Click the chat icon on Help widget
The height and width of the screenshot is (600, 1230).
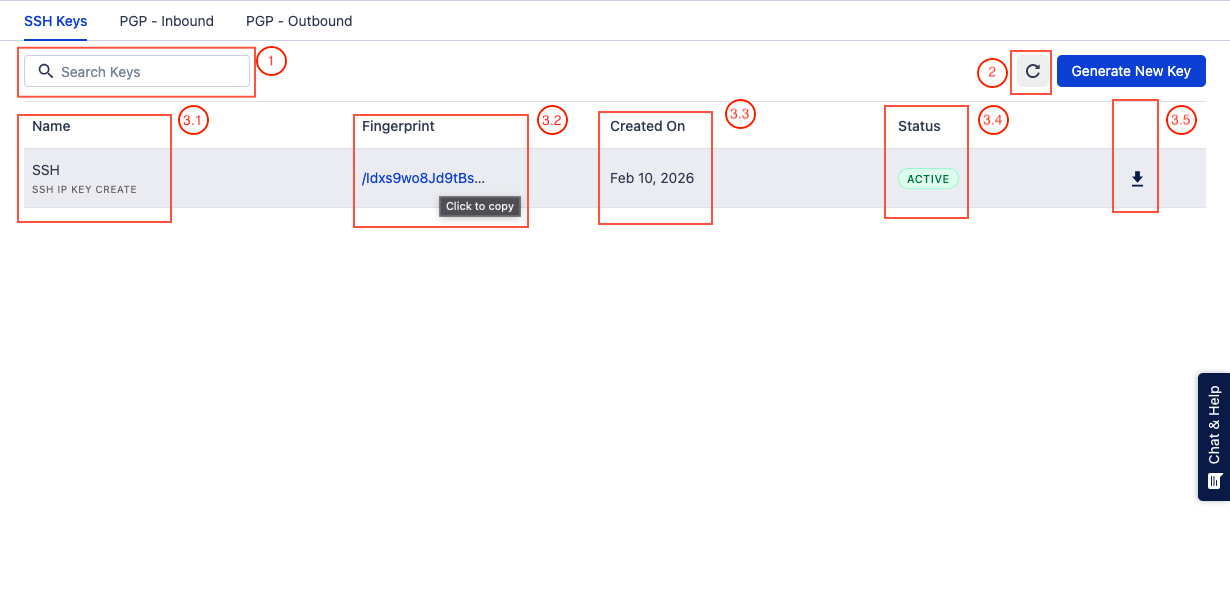pyautogui.click(x=1215, y=481)
